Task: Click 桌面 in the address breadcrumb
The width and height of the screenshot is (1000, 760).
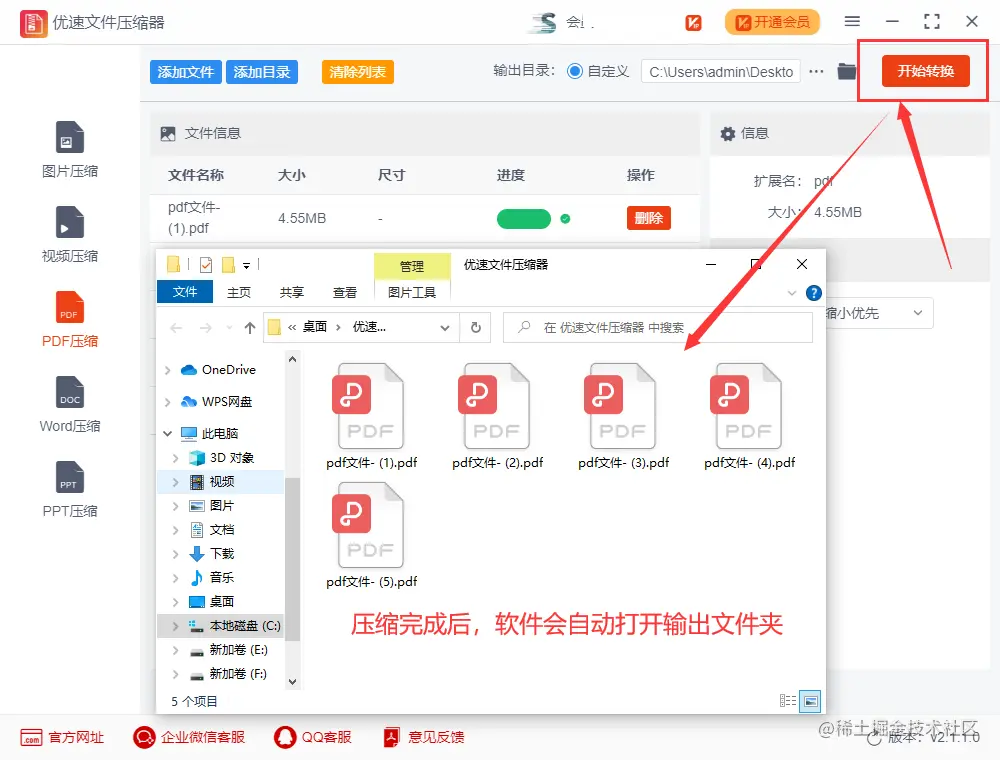Action: pyautogui.click(x=314, y=327)
